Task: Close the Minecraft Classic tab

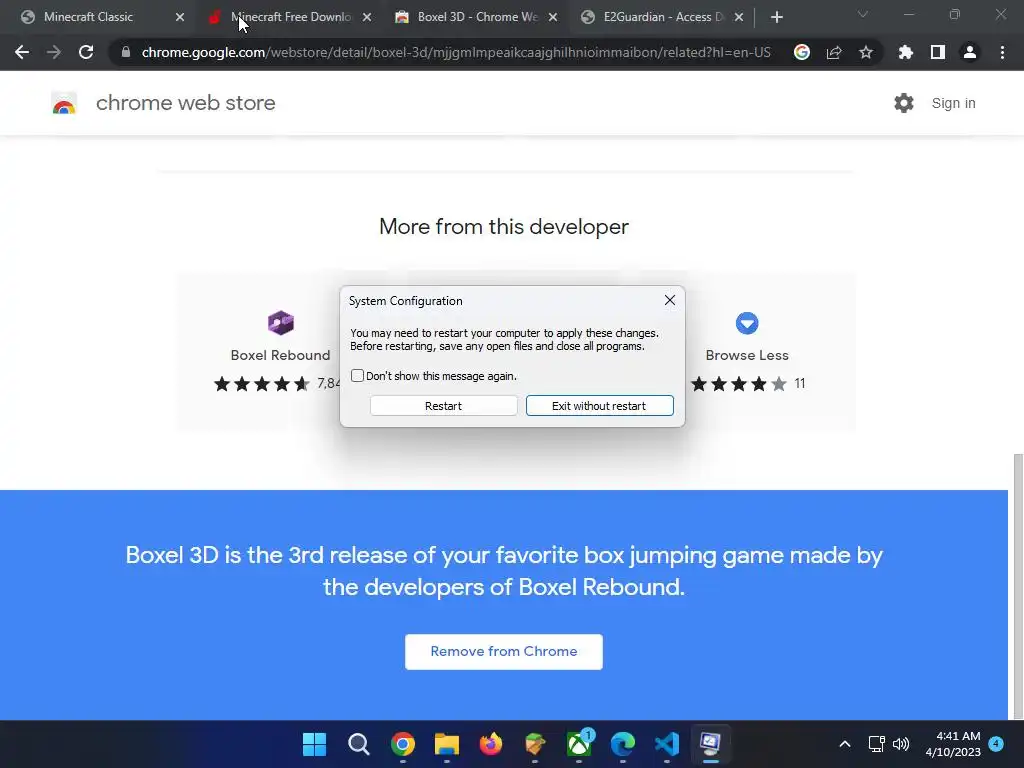Action: (180, 17)
